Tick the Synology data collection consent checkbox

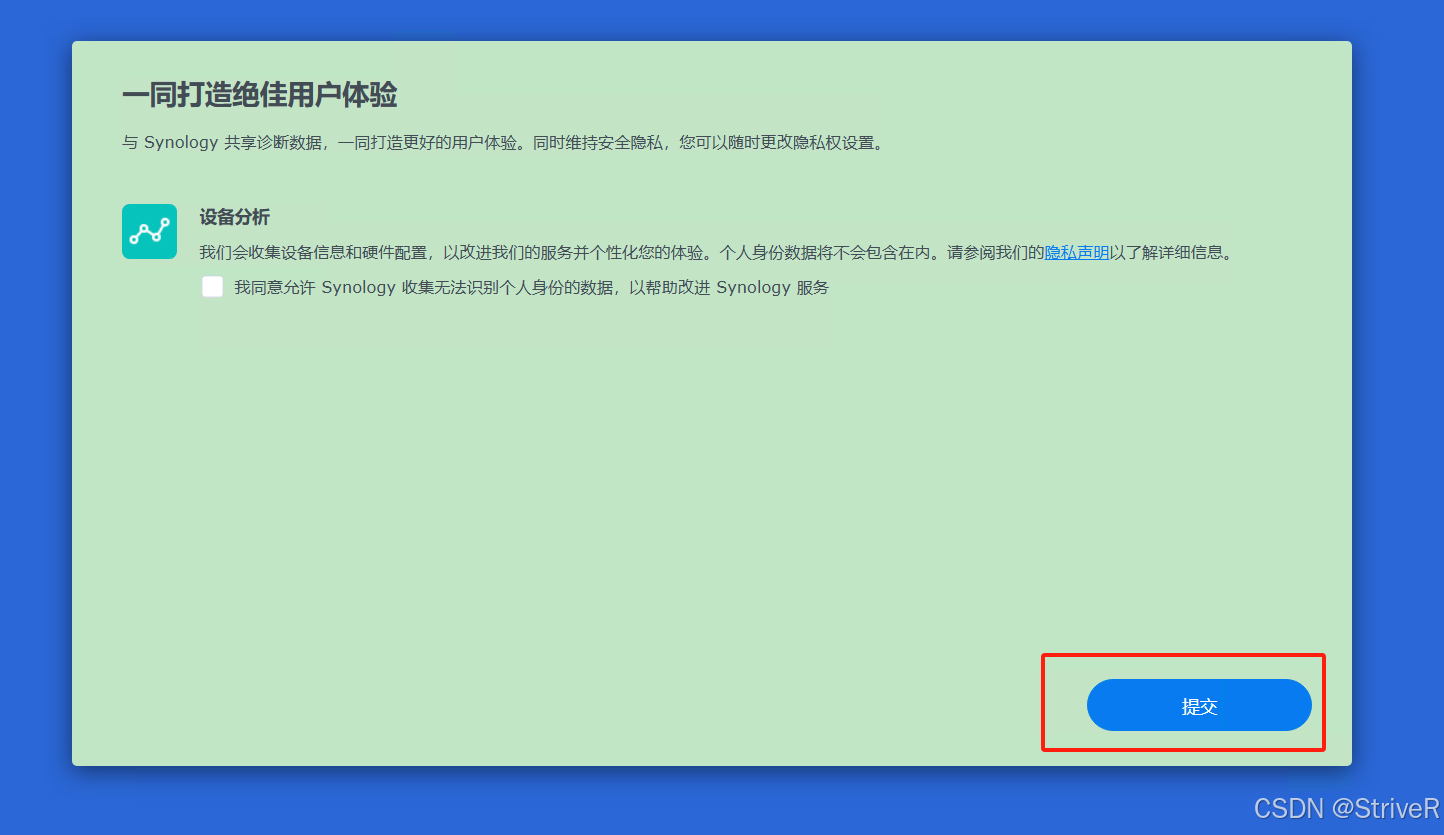(212, 287)
